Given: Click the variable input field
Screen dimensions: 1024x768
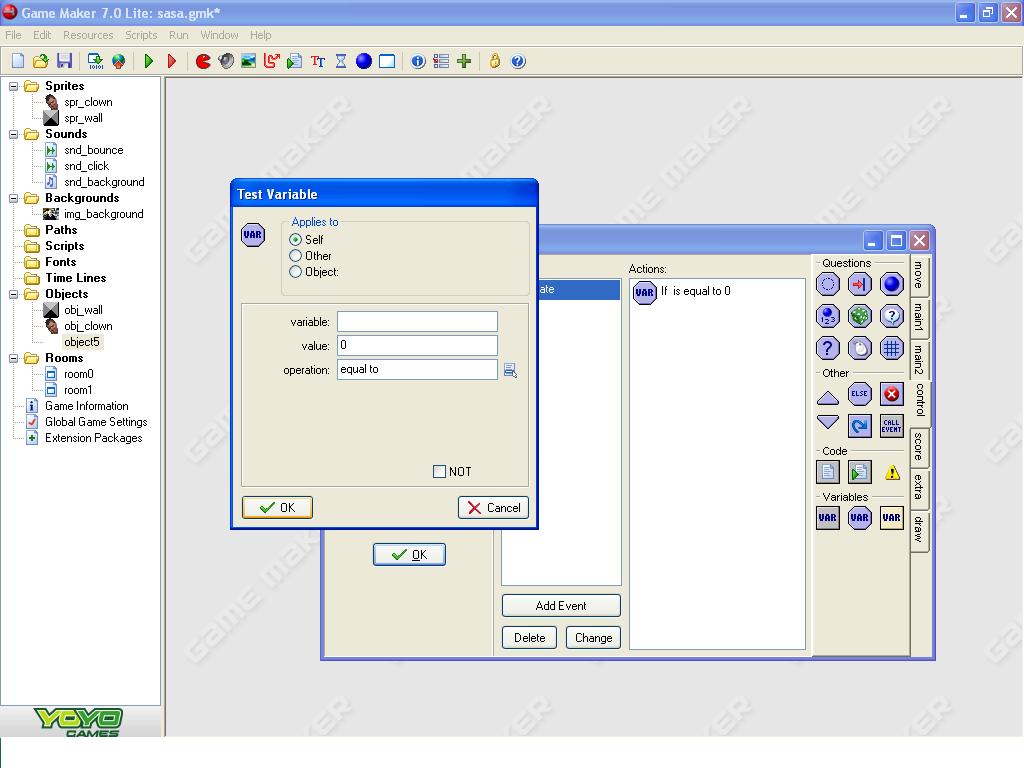Looking at the screenshot, I should (417, 321).
